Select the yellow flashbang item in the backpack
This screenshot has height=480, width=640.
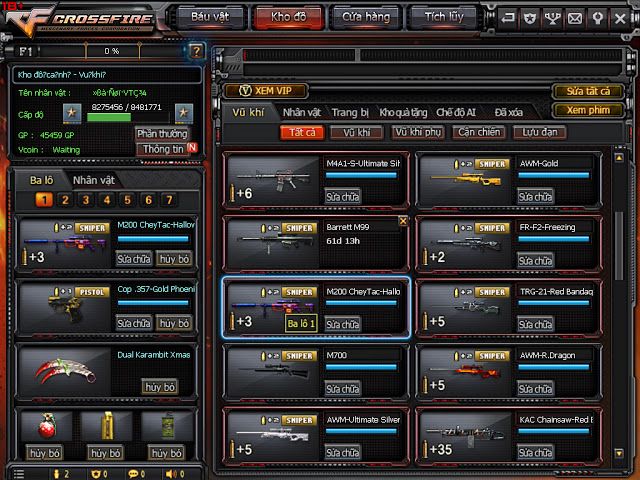pyautogui.click(x=107, y=427)
